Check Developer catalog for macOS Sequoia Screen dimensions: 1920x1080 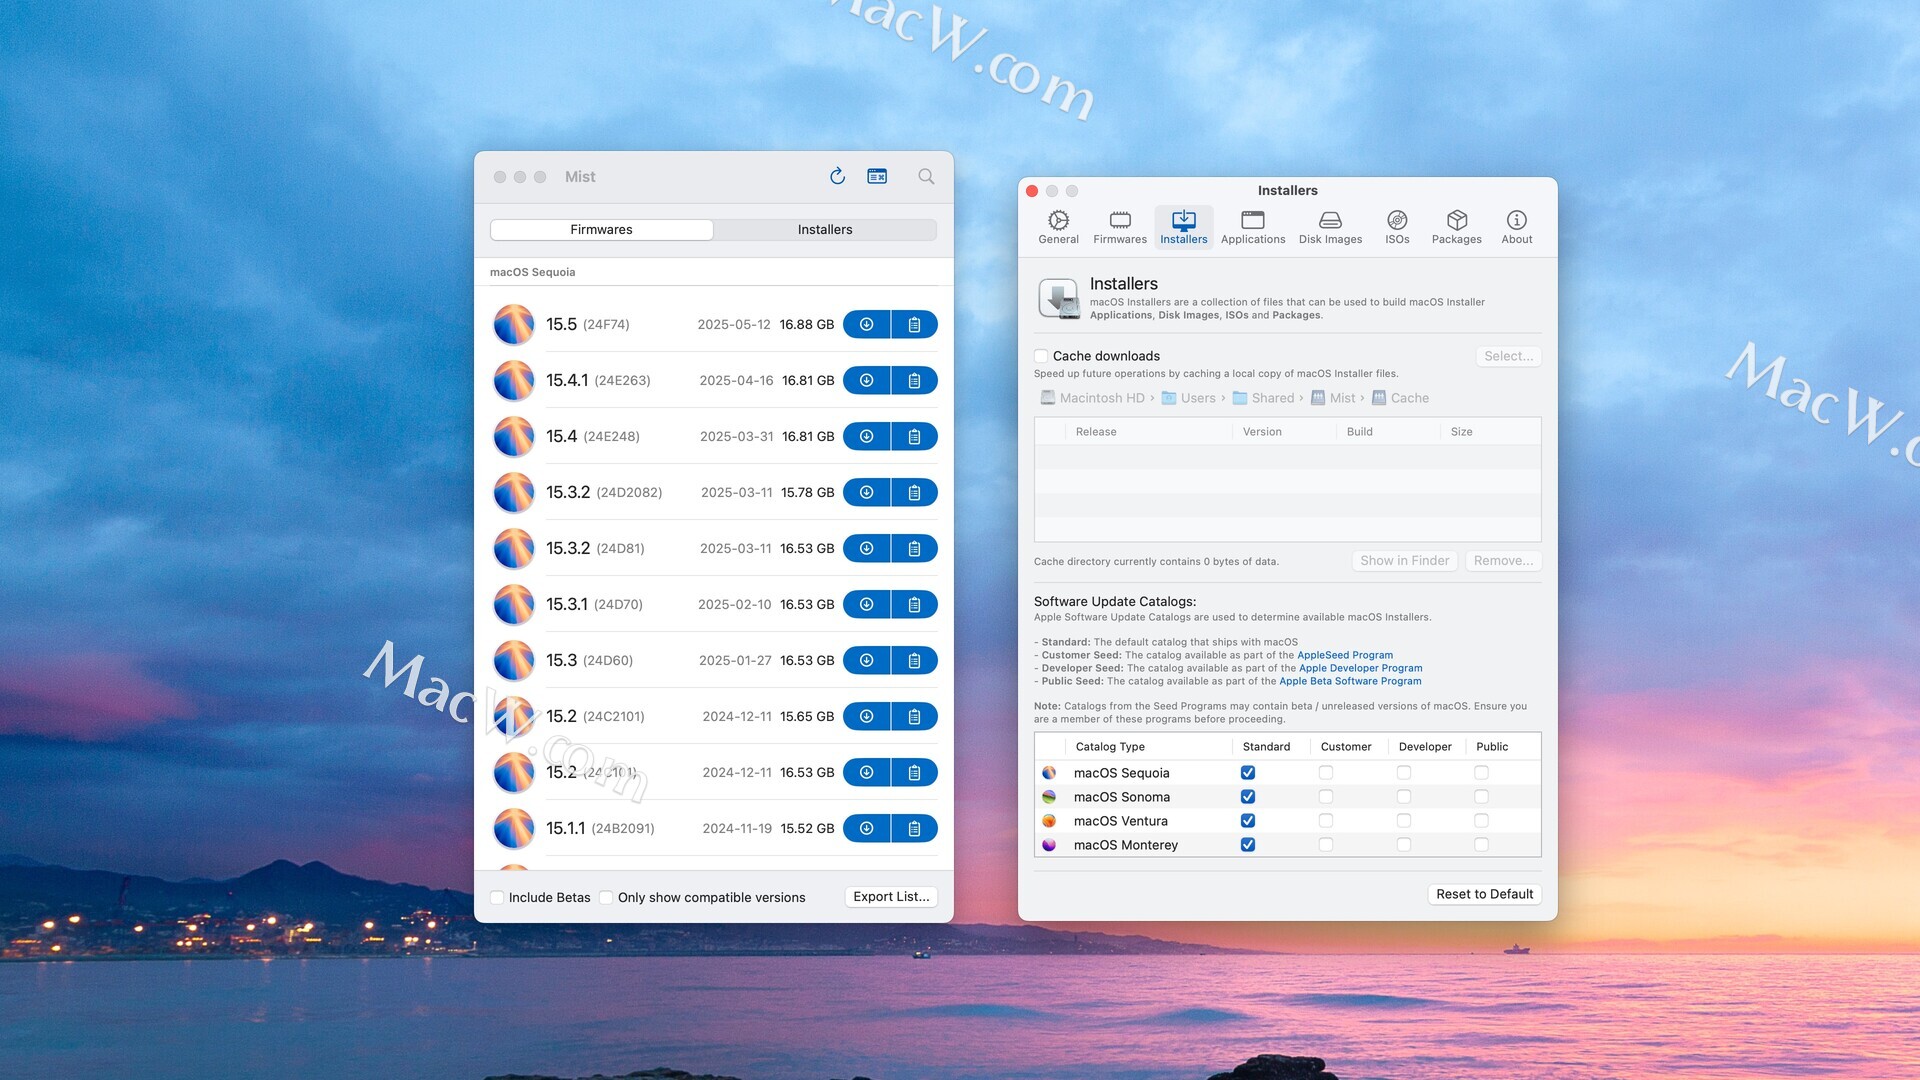point(1404,773)
